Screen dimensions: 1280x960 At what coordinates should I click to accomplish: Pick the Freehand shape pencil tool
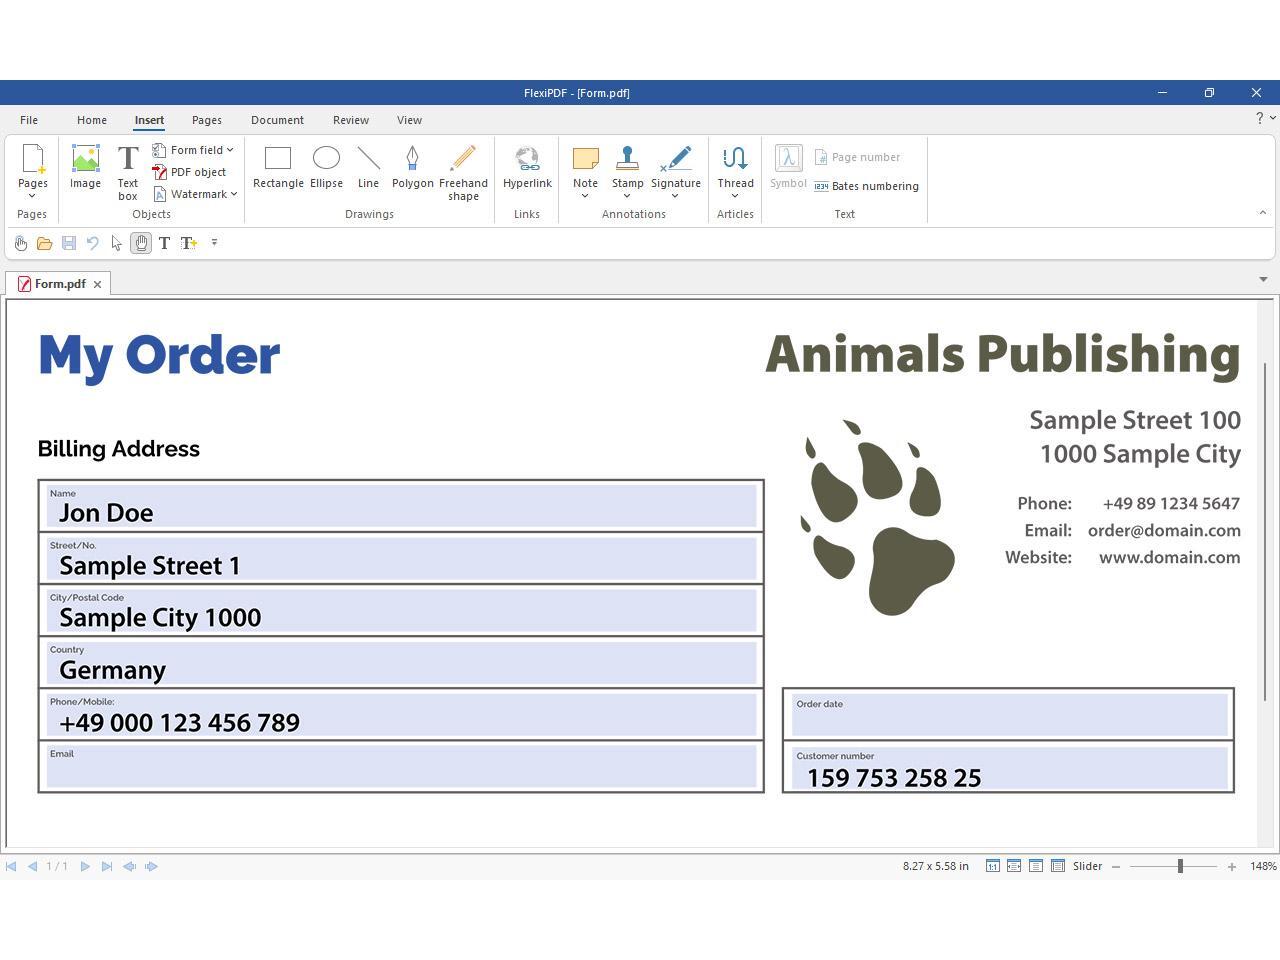click(x=463, y=166)
